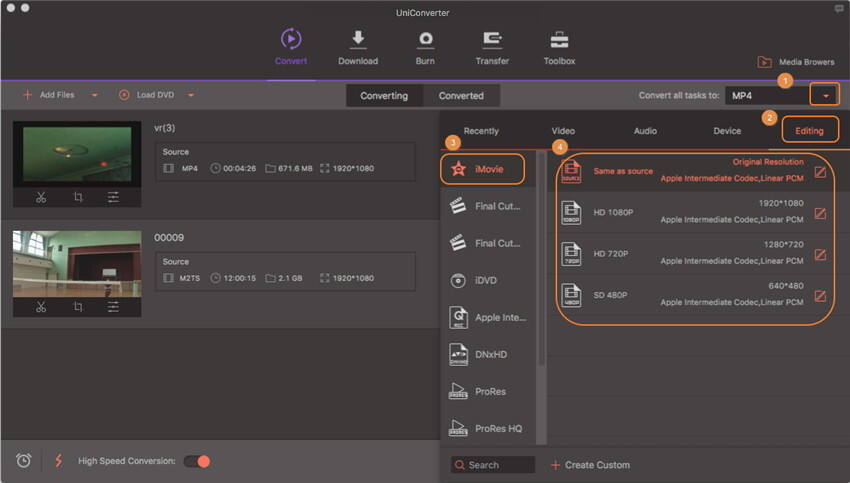850x483 pixels.
Task: Open the MP4 output format dropdown
Action: (825, 95)
